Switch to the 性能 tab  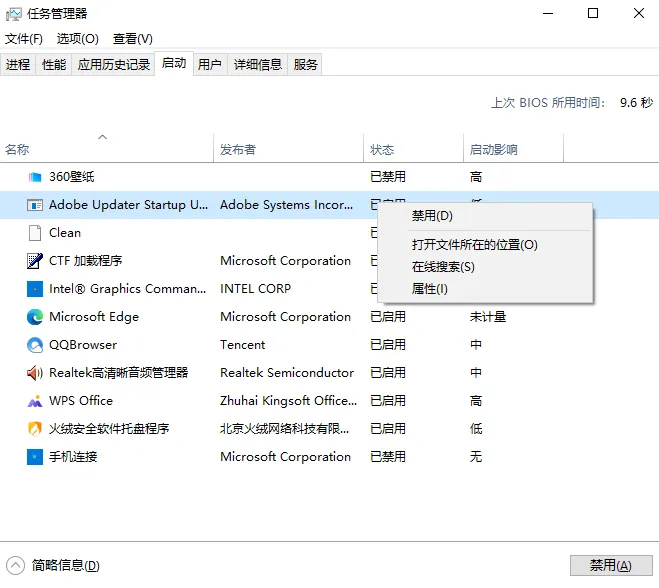pyautogui.click(x=54, y=64)
